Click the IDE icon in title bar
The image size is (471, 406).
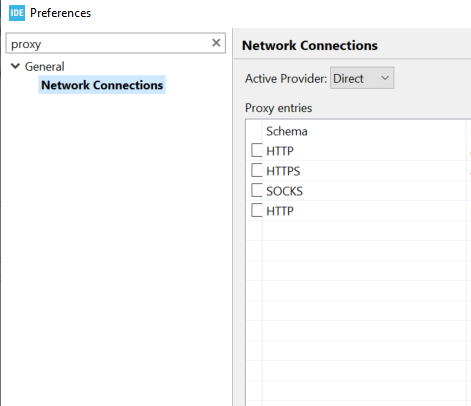(x=17, y=13)
